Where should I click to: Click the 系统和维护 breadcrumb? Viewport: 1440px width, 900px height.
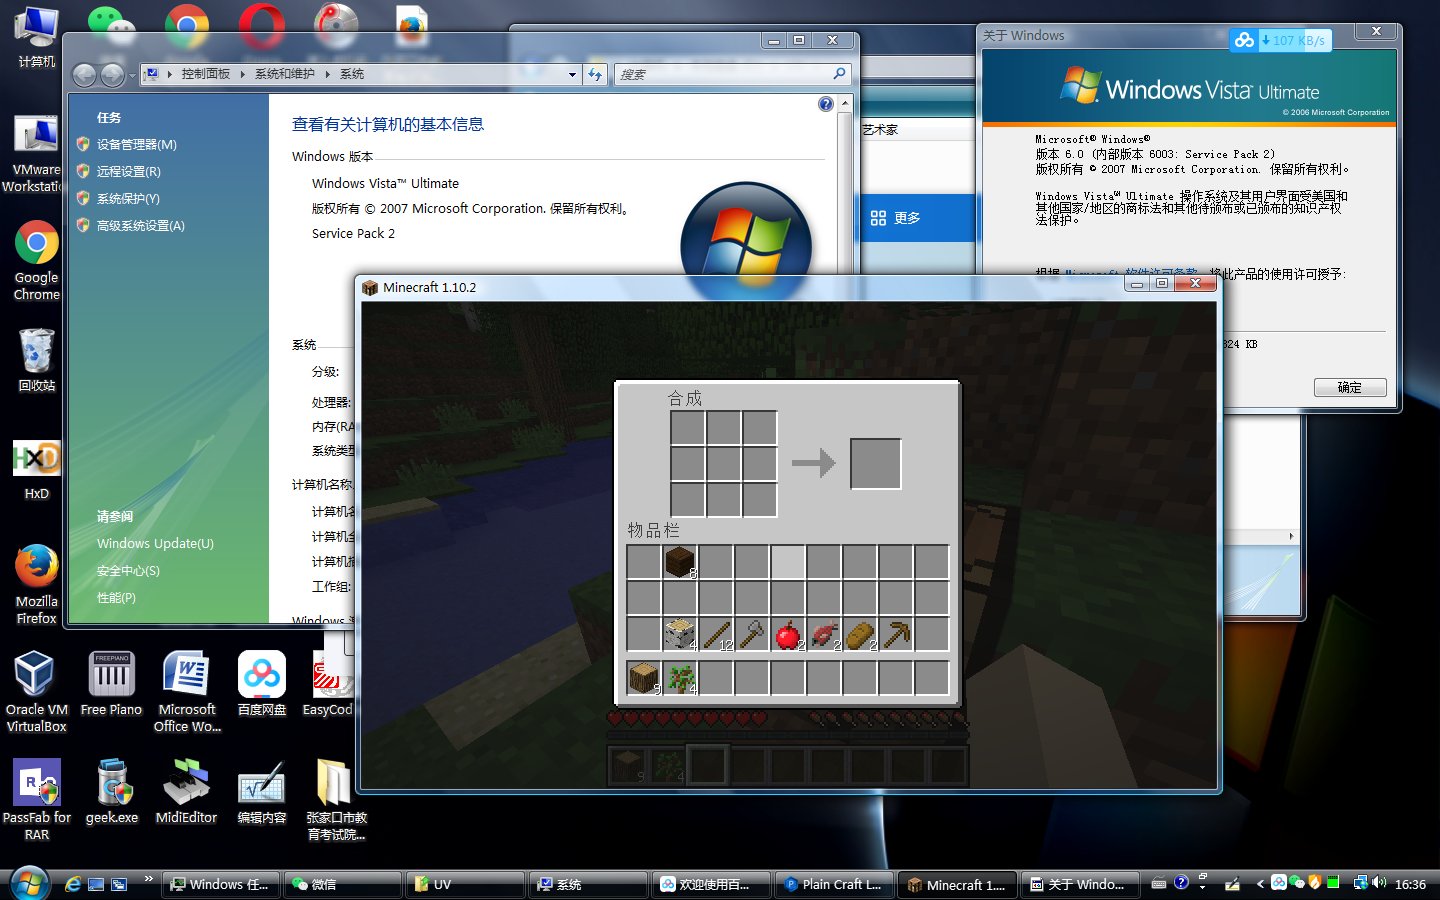[x=284, y=74]
